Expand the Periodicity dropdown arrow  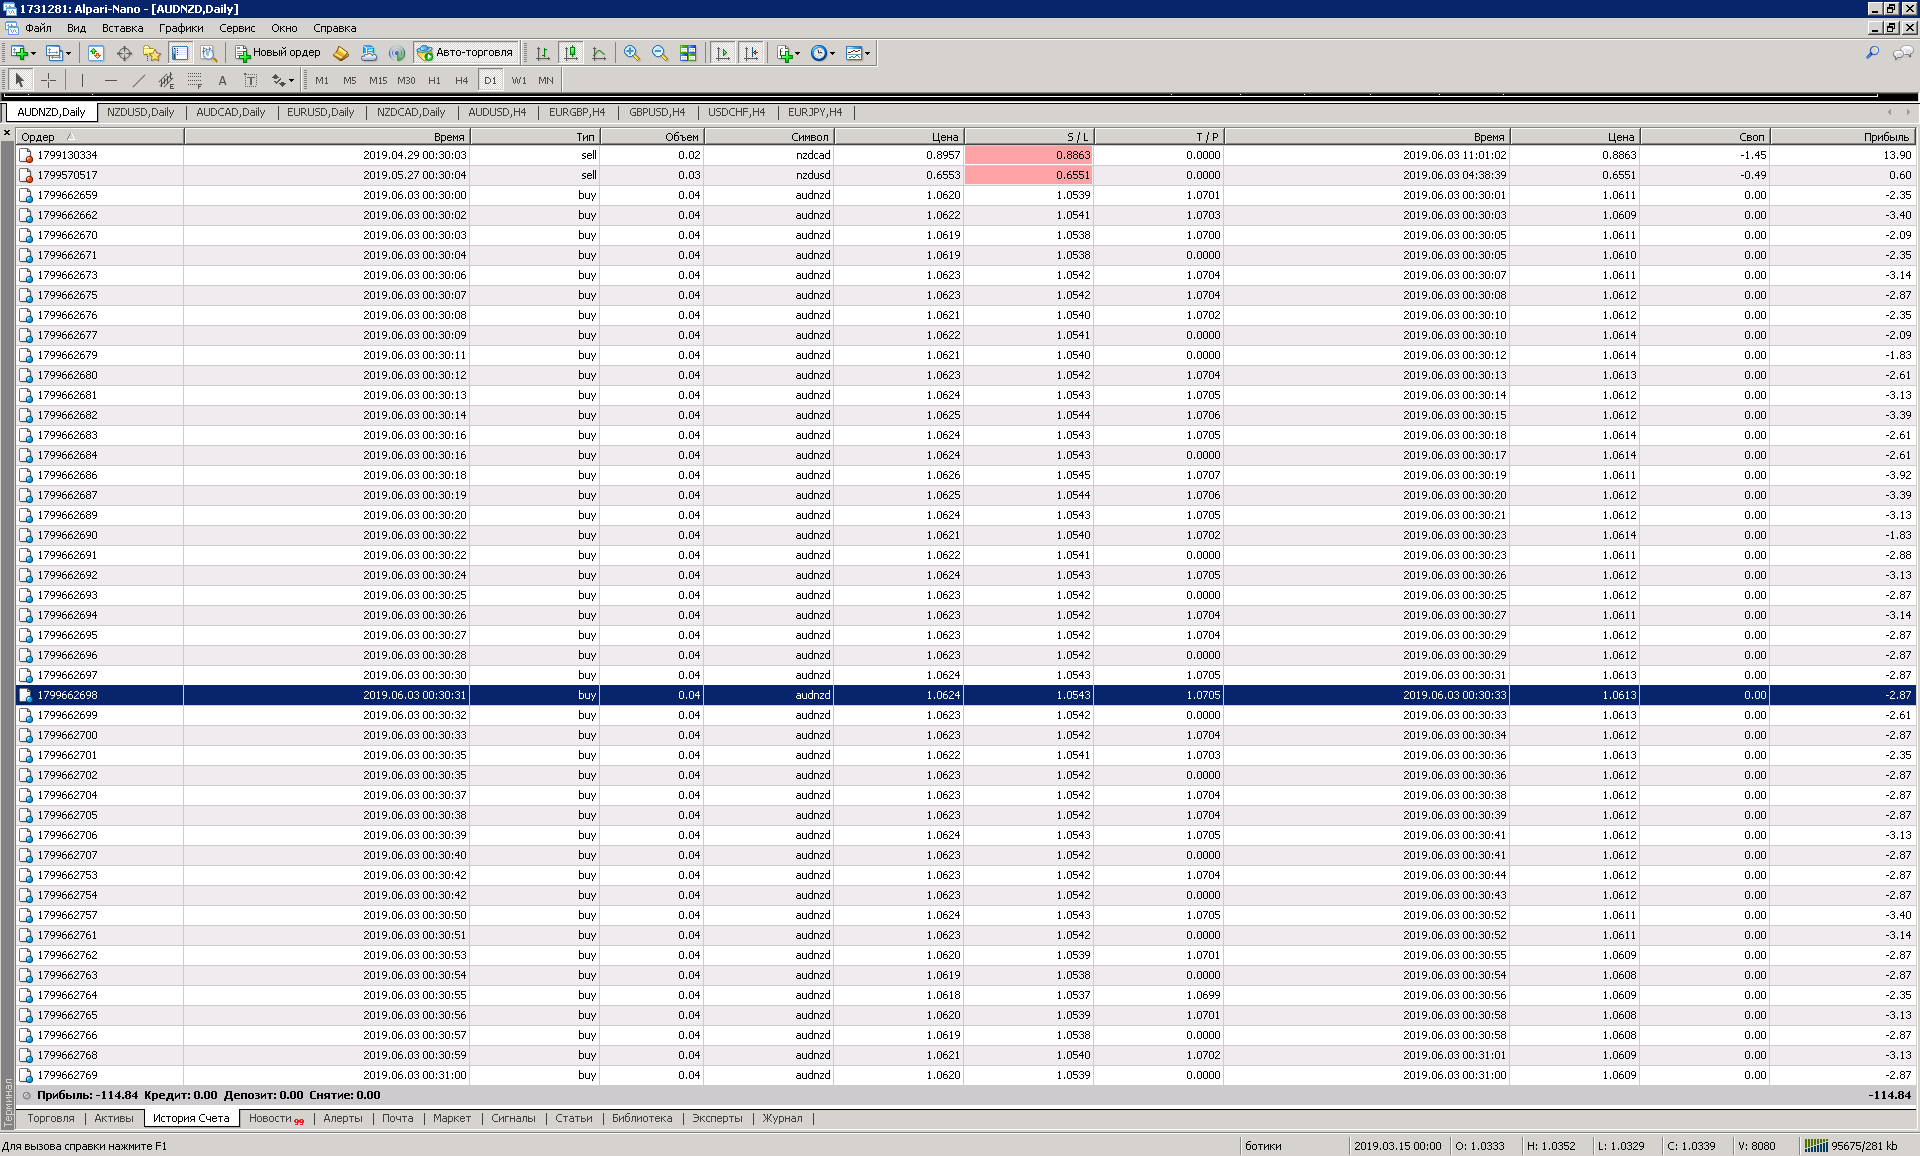tap(832, 53)
